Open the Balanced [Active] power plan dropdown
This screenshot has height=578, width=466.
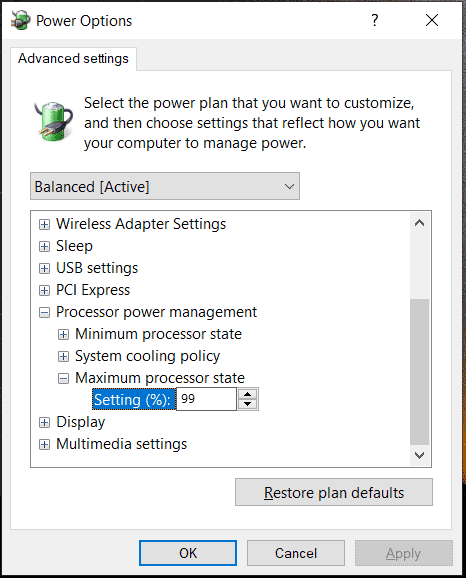(x=165, y=186)
